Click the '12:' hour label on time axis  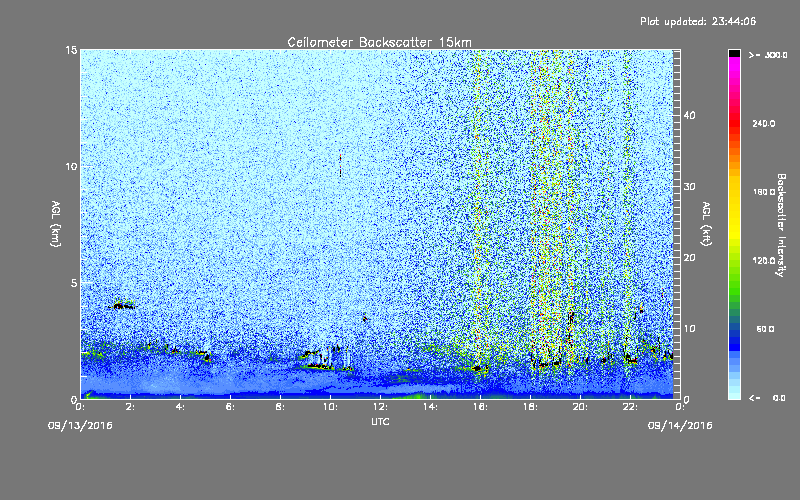click(x=380, y=407)
